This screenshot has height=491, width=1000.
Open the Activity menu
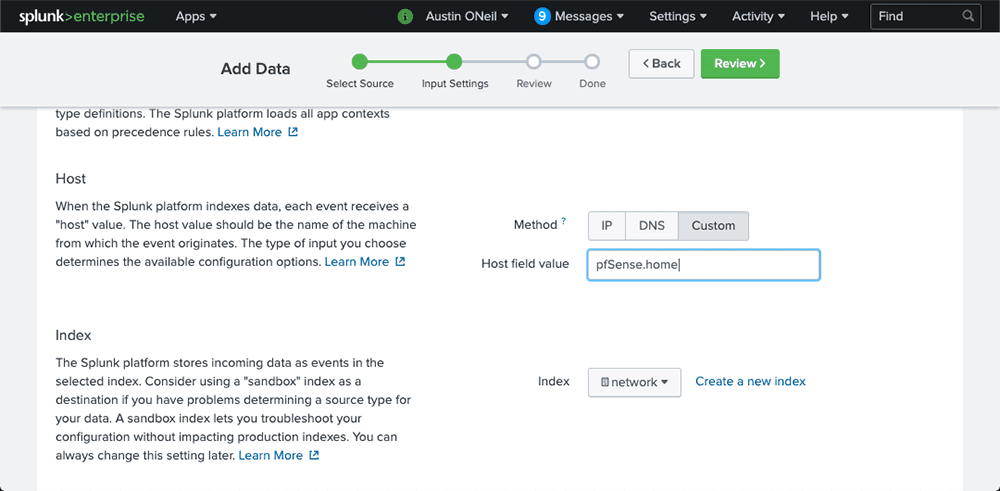point(758,17)
